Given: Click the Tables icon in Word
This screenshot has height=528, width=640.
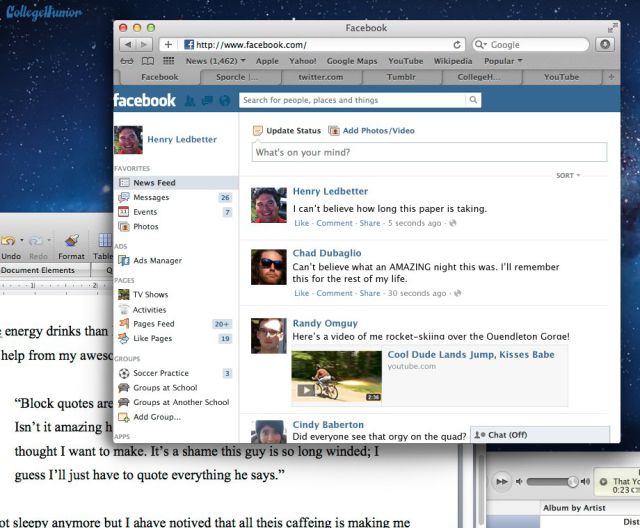Looking at the screenshot, I should click(x=105, y=240).
